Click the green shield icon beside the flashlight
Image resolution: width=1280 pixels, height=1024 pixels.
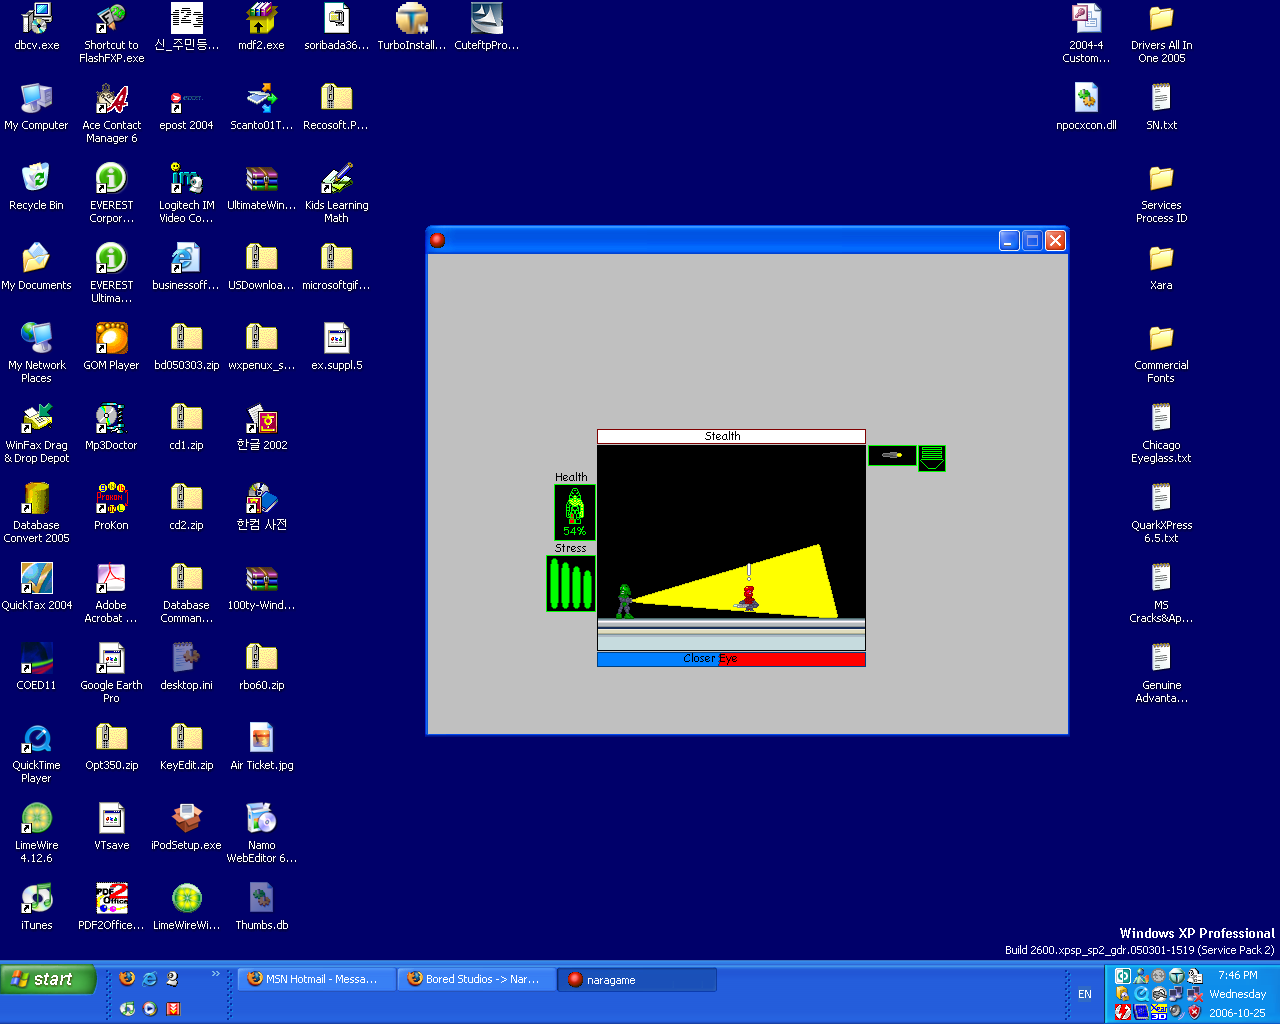pos(931,458)
